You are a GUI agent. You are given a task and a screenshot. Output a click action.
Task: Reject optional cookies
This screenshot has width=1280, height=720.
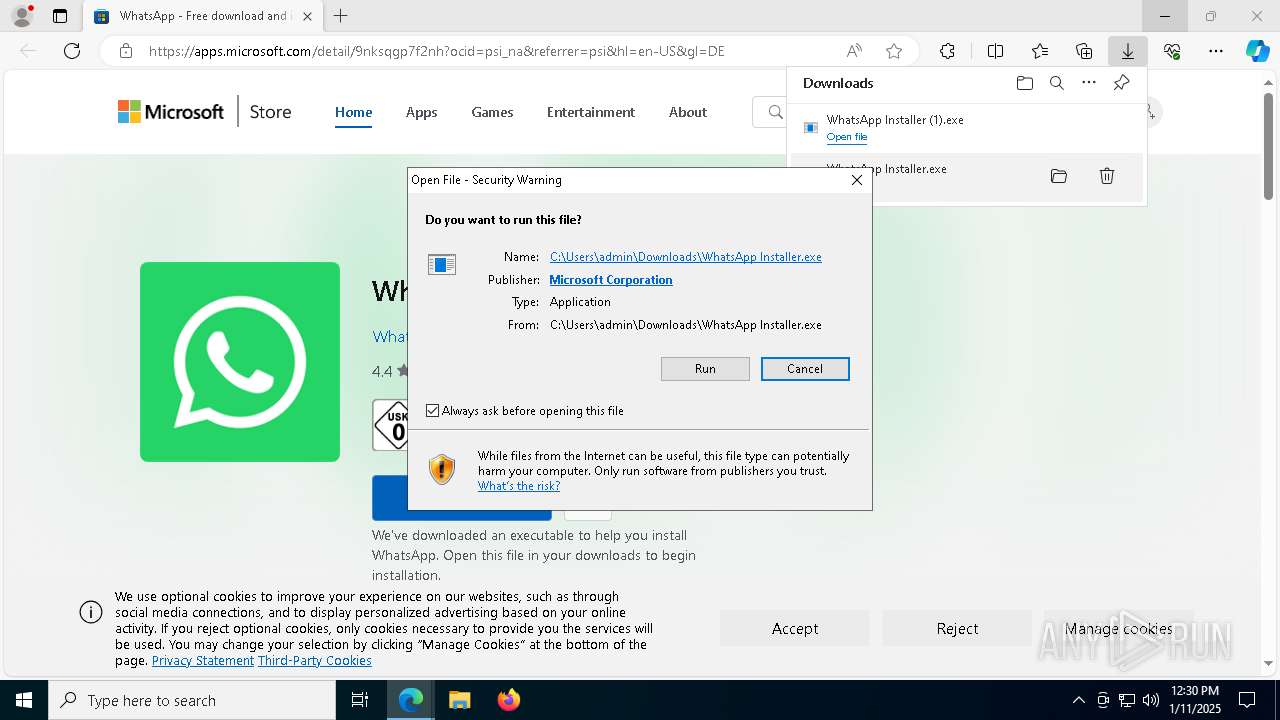pos(957,628)
